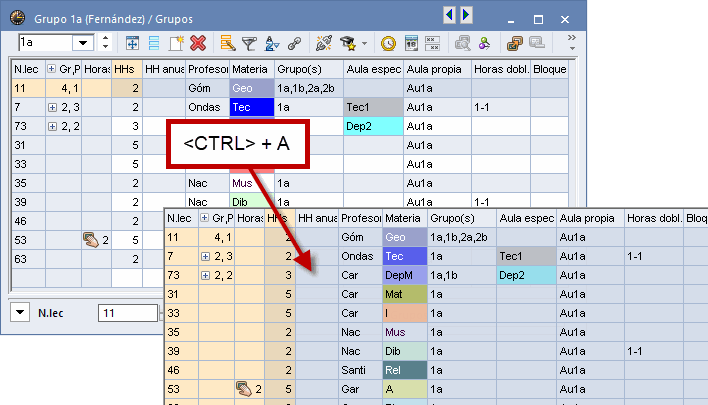Click the Gar teacher cell in front table
Viewport: 708px width, 405px height.
[x=360, y=389]
